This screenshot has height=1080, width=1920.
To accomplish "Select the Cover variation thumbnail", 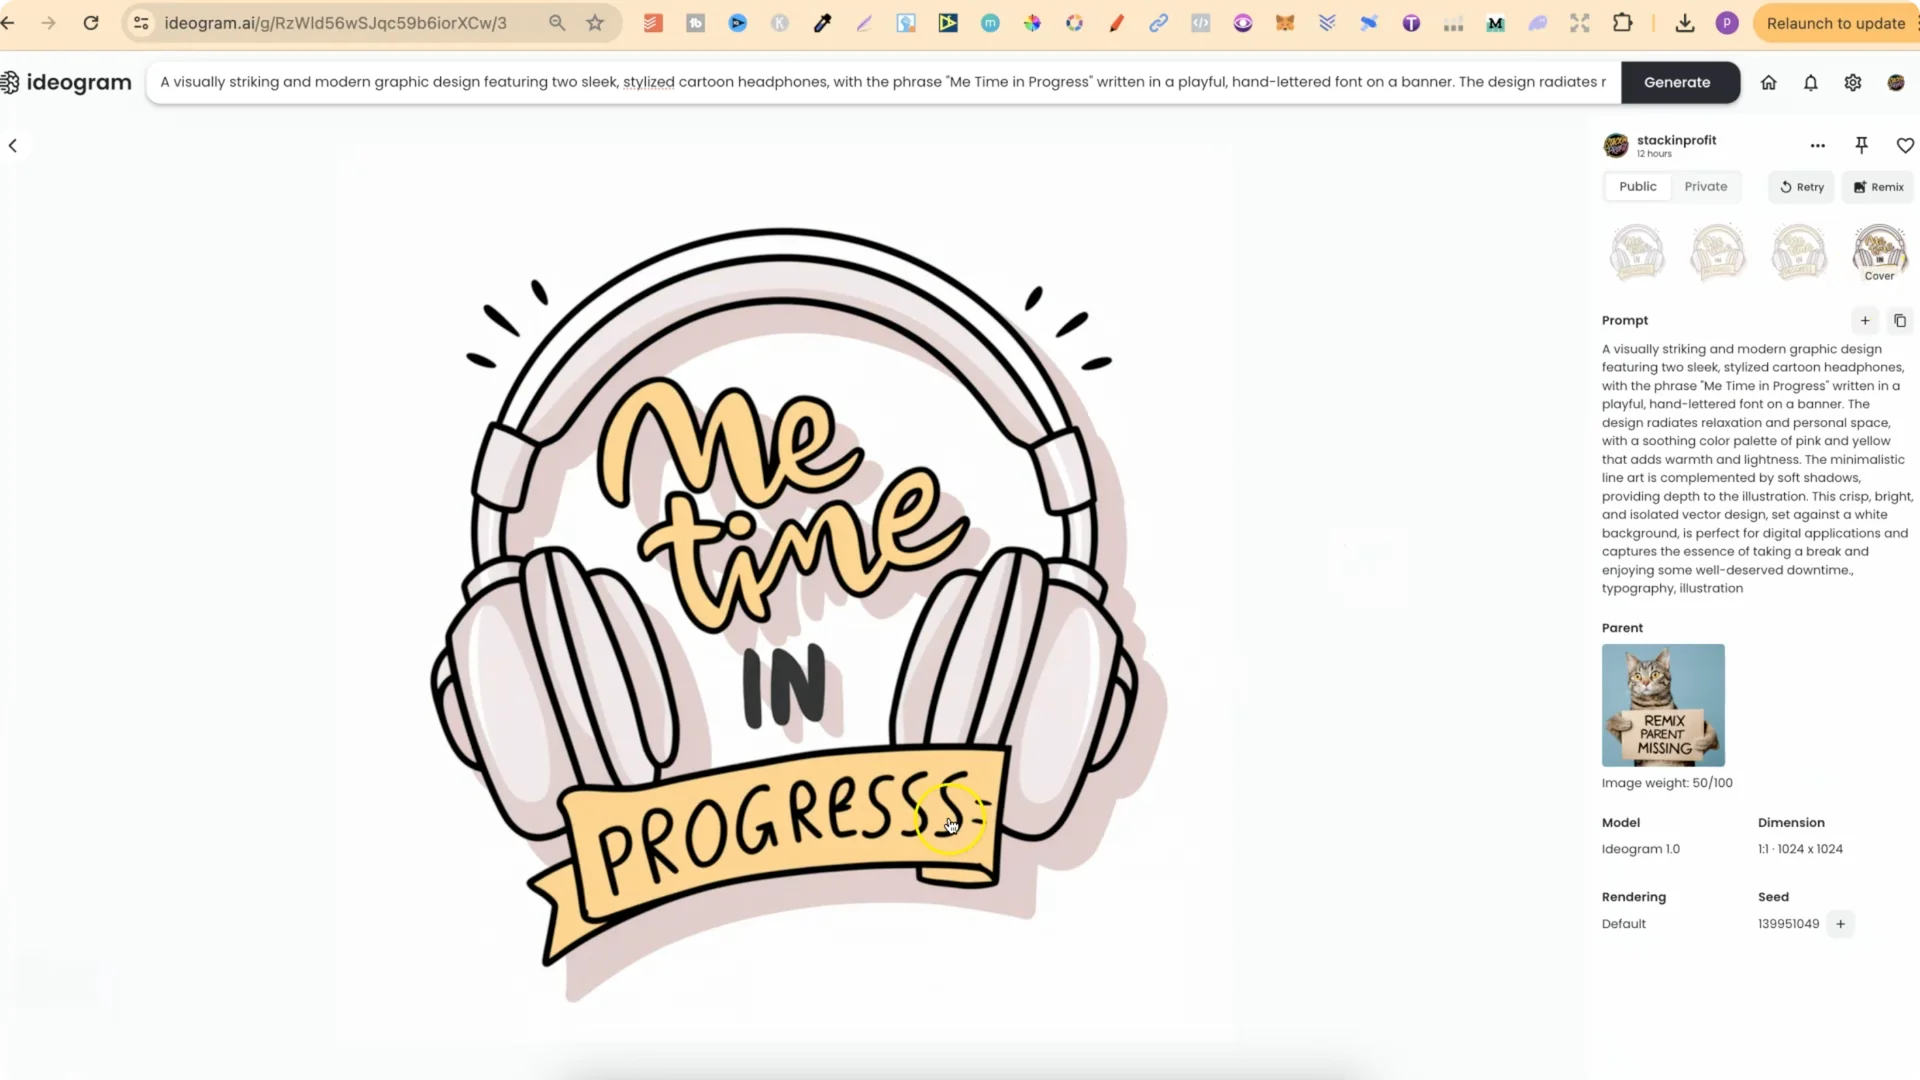I will click(x=1879, y=252).
